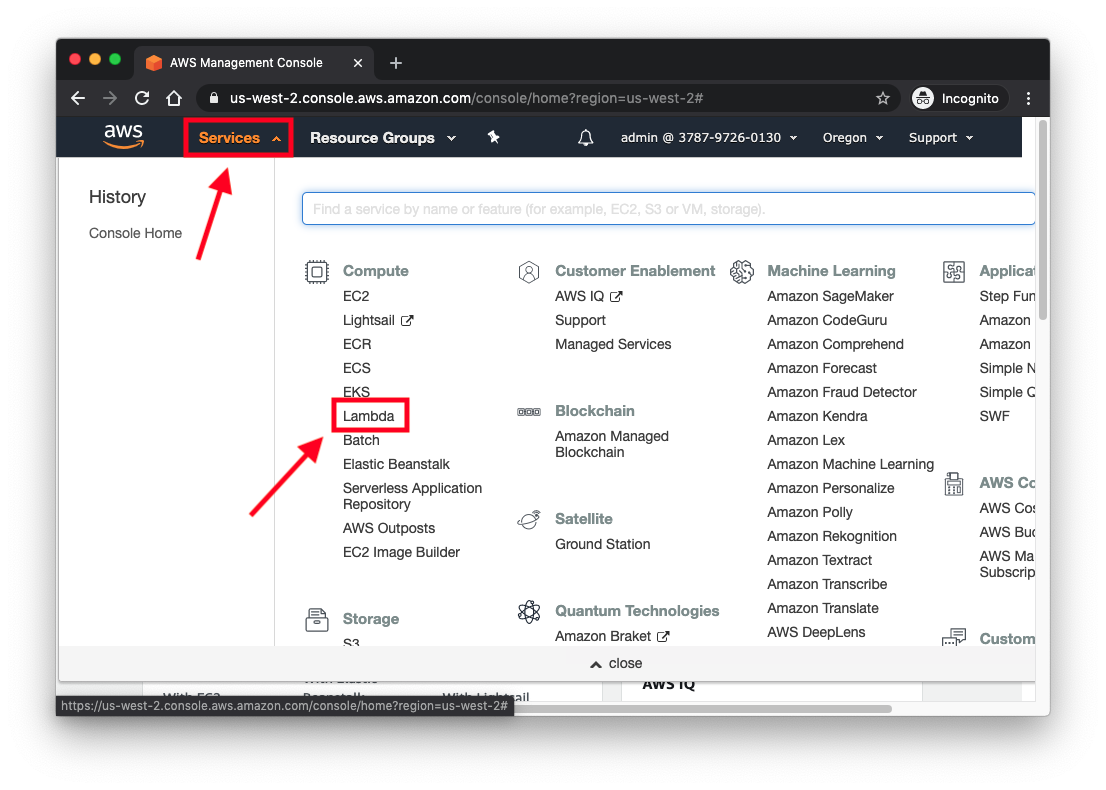Open the EC2 service
Screen dimensions: 1106x790
356,296
